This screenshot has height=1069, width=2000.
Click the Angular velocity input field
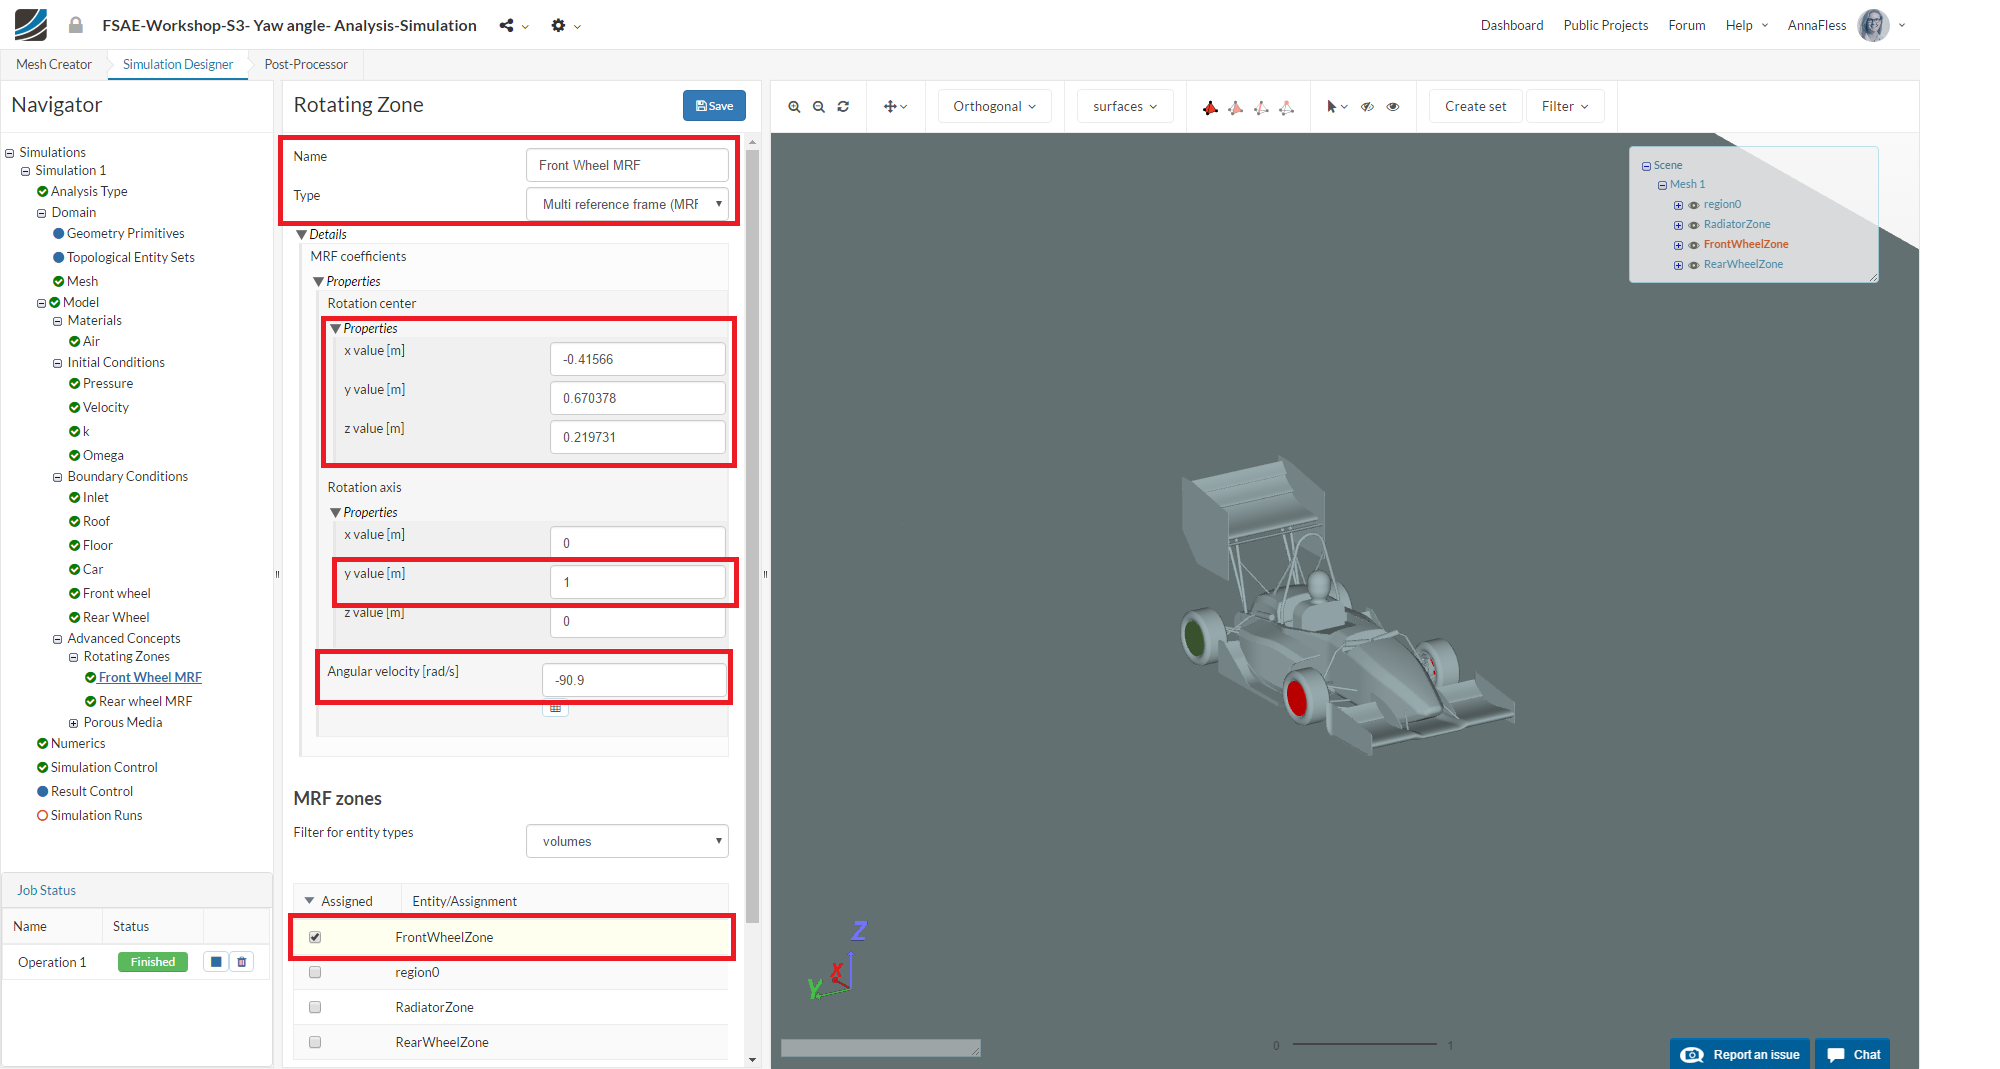pyautogui.click(x=634, y=680)
